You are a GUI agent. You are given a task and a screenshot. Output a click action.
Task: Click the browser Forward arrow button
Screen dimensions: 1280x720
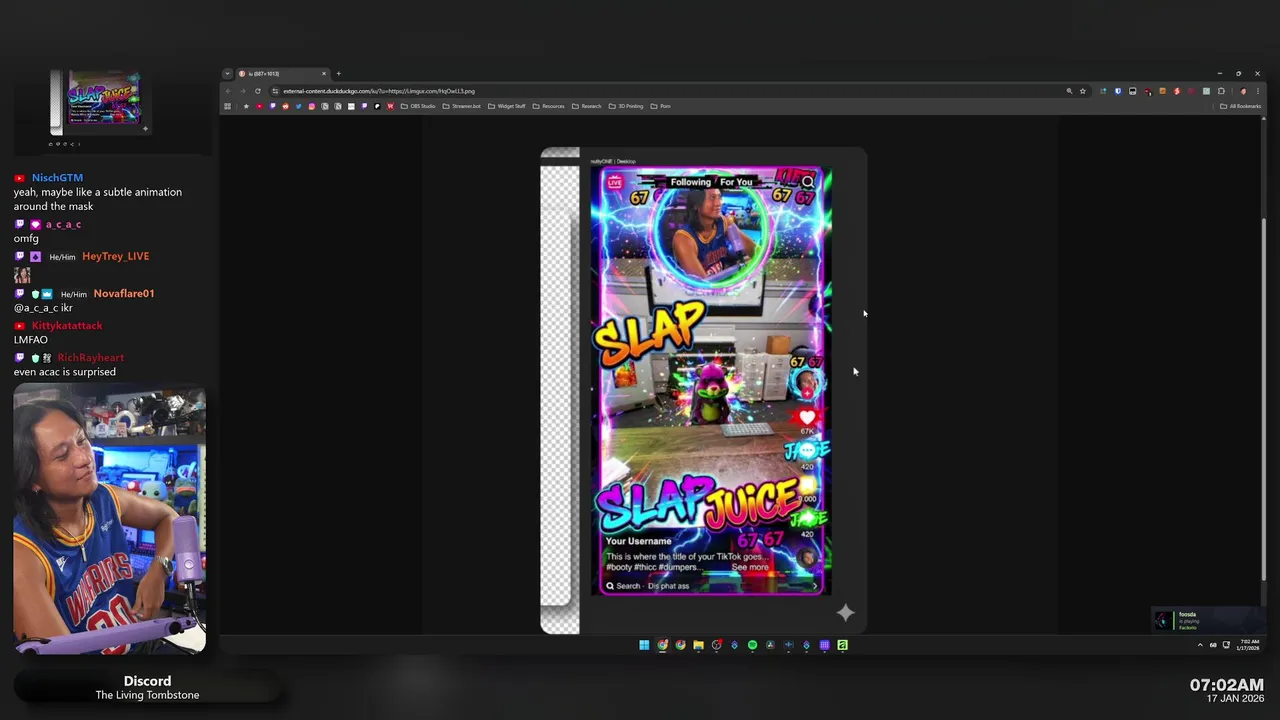click(x=243, y=91)
